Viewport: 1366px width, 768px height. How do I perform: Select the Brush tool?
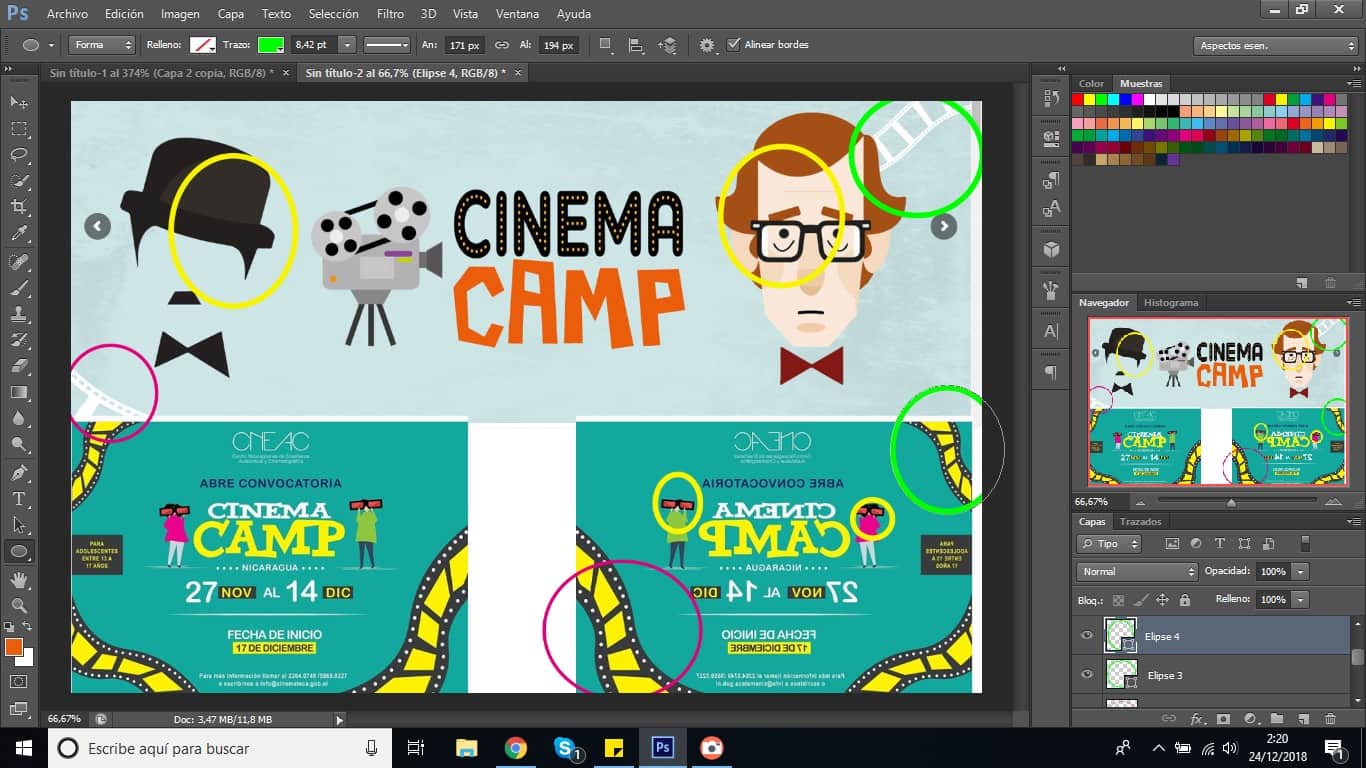(x=19, y=288)
